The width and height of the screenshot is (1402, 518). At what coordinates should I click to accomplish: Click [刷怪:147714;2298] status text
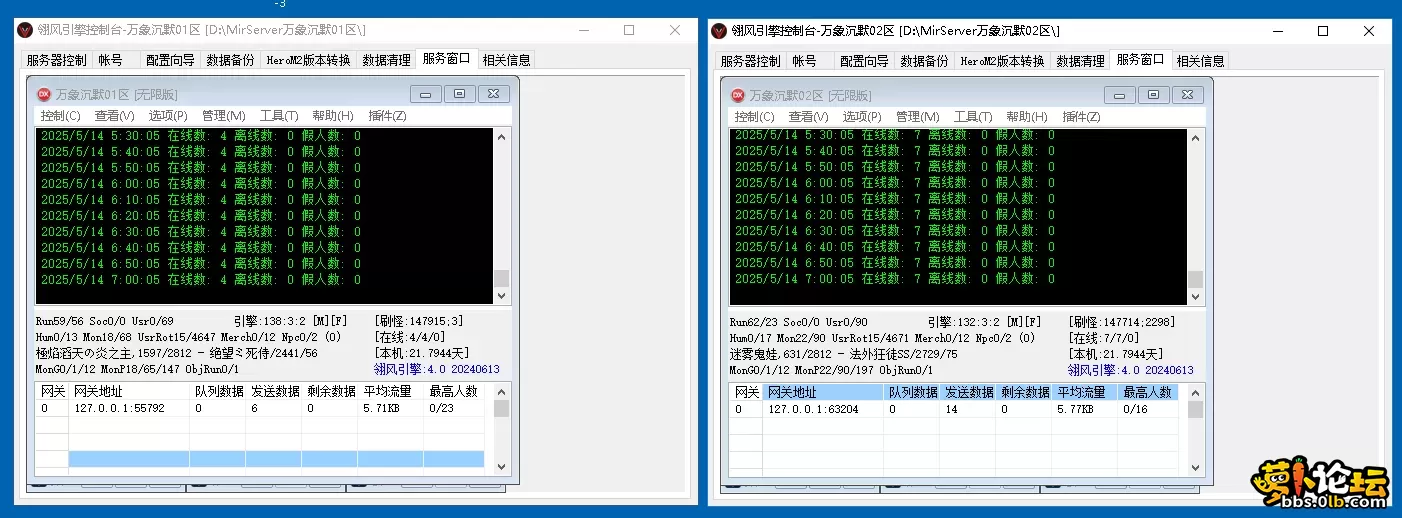tap(1122, 322)
